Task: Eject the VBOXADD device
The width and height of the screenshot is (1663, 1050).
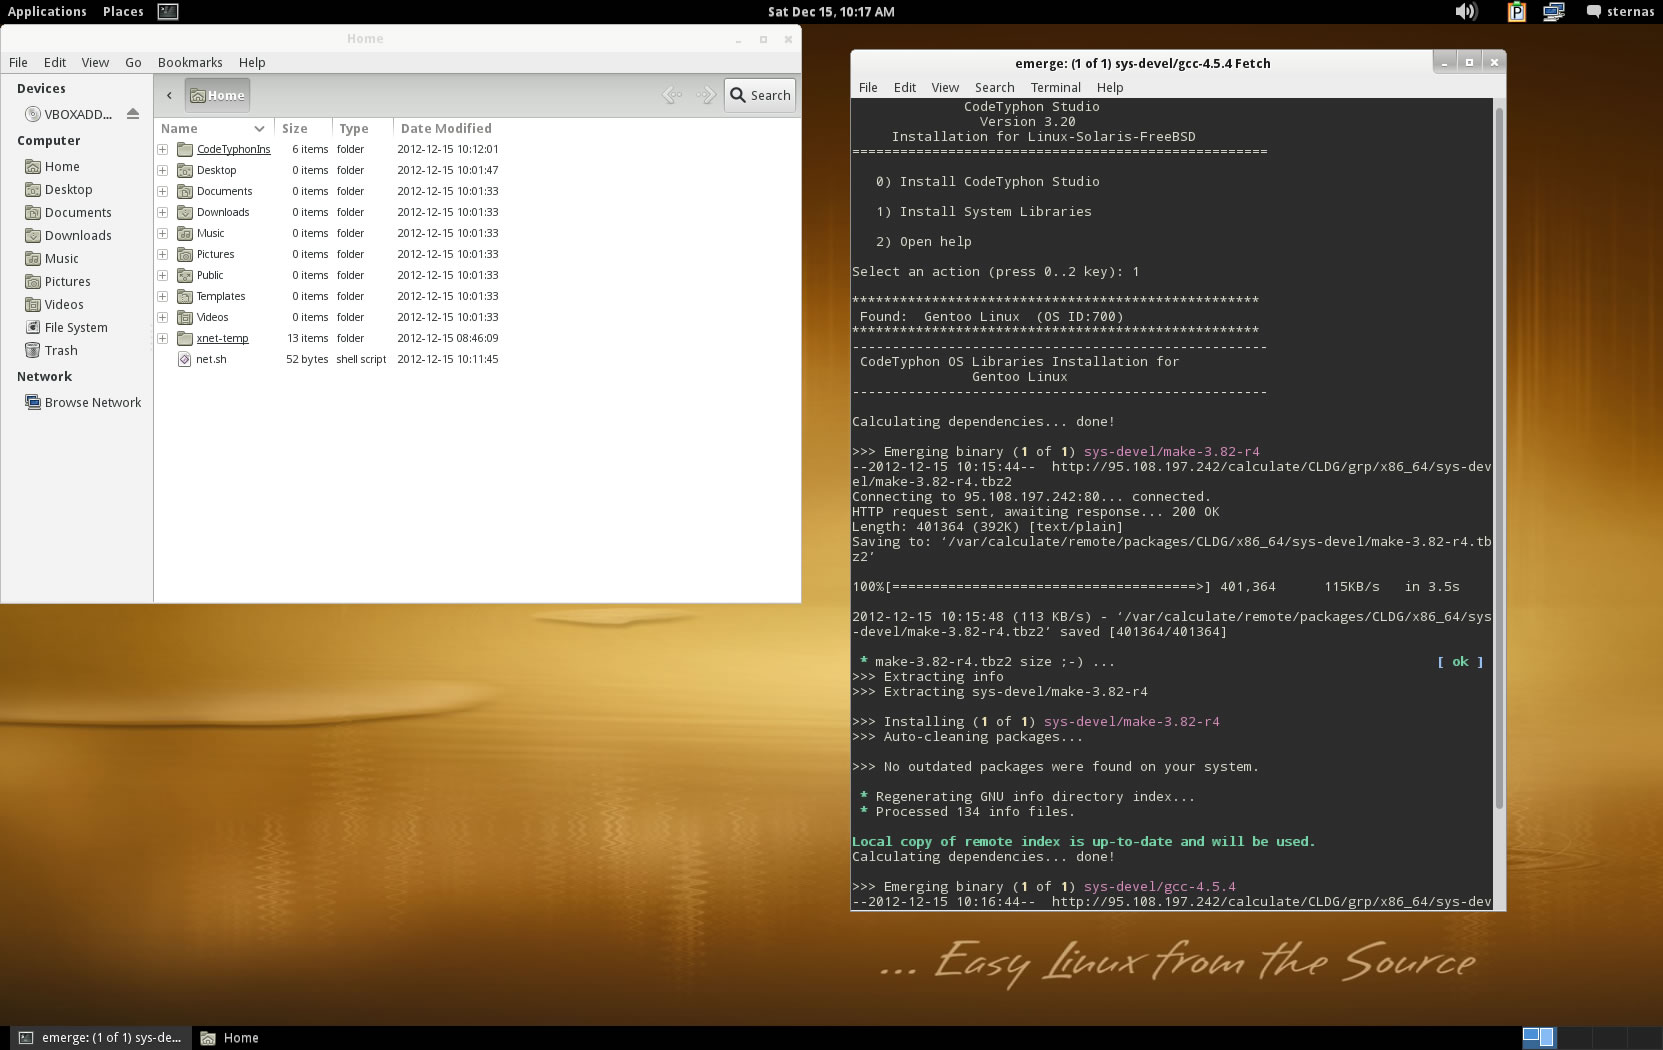Action: tap(133, 114)
